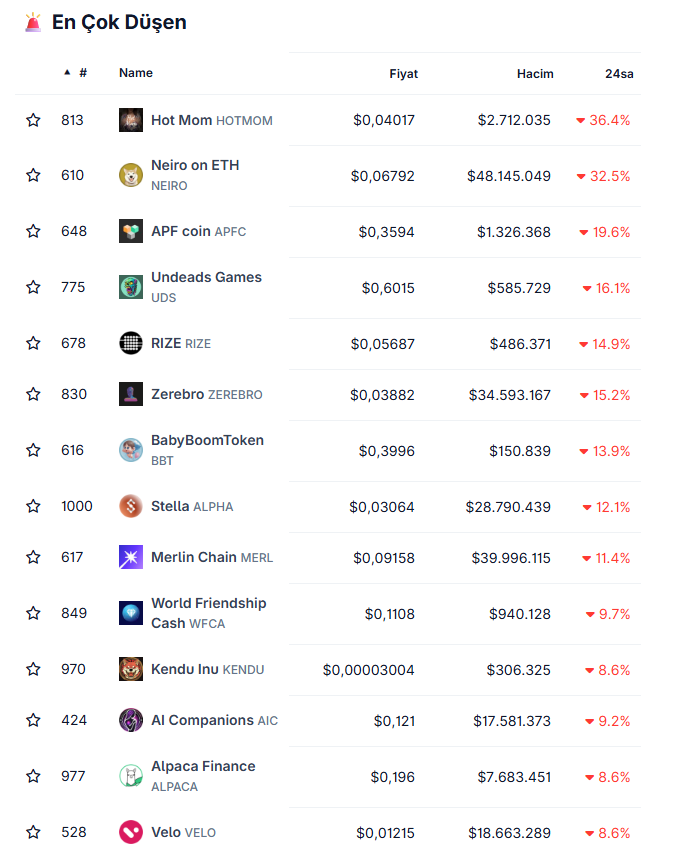The height and width of the screenshot is (852, 676).
Task: Favorite Hot Mom with the star
Action: click(33, 120)
